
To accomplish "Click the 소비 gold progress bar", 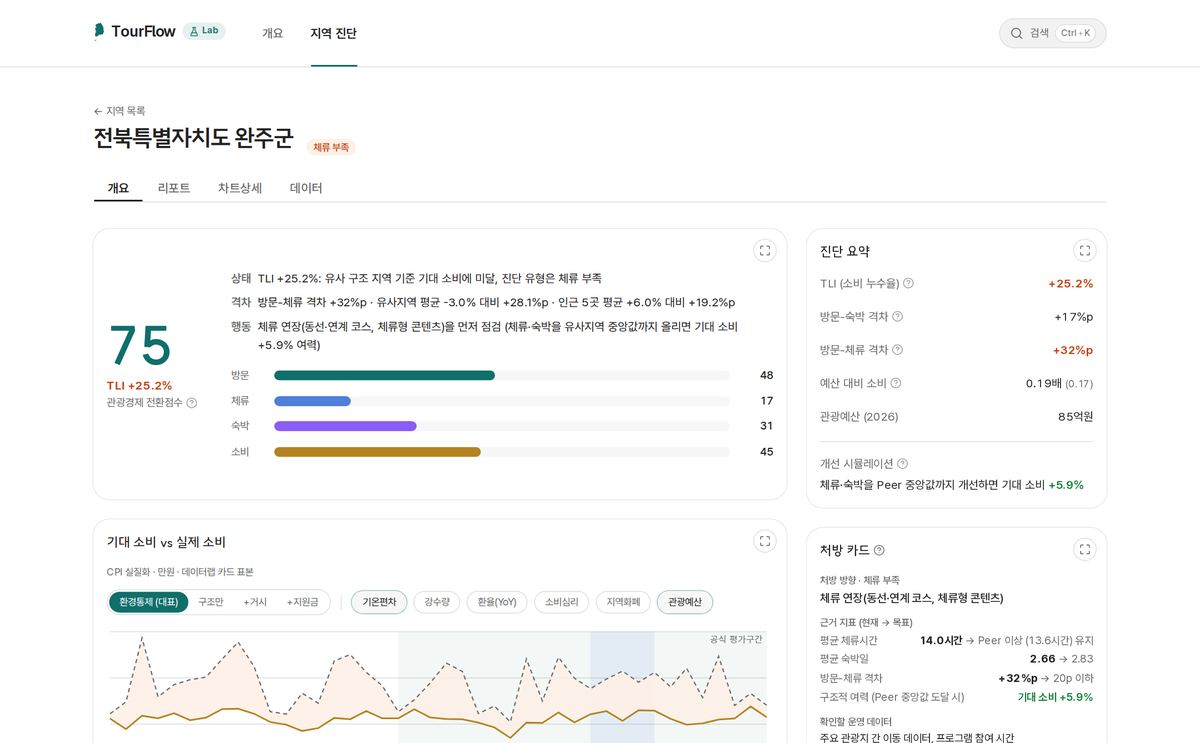I will click(x=377, y=452).
